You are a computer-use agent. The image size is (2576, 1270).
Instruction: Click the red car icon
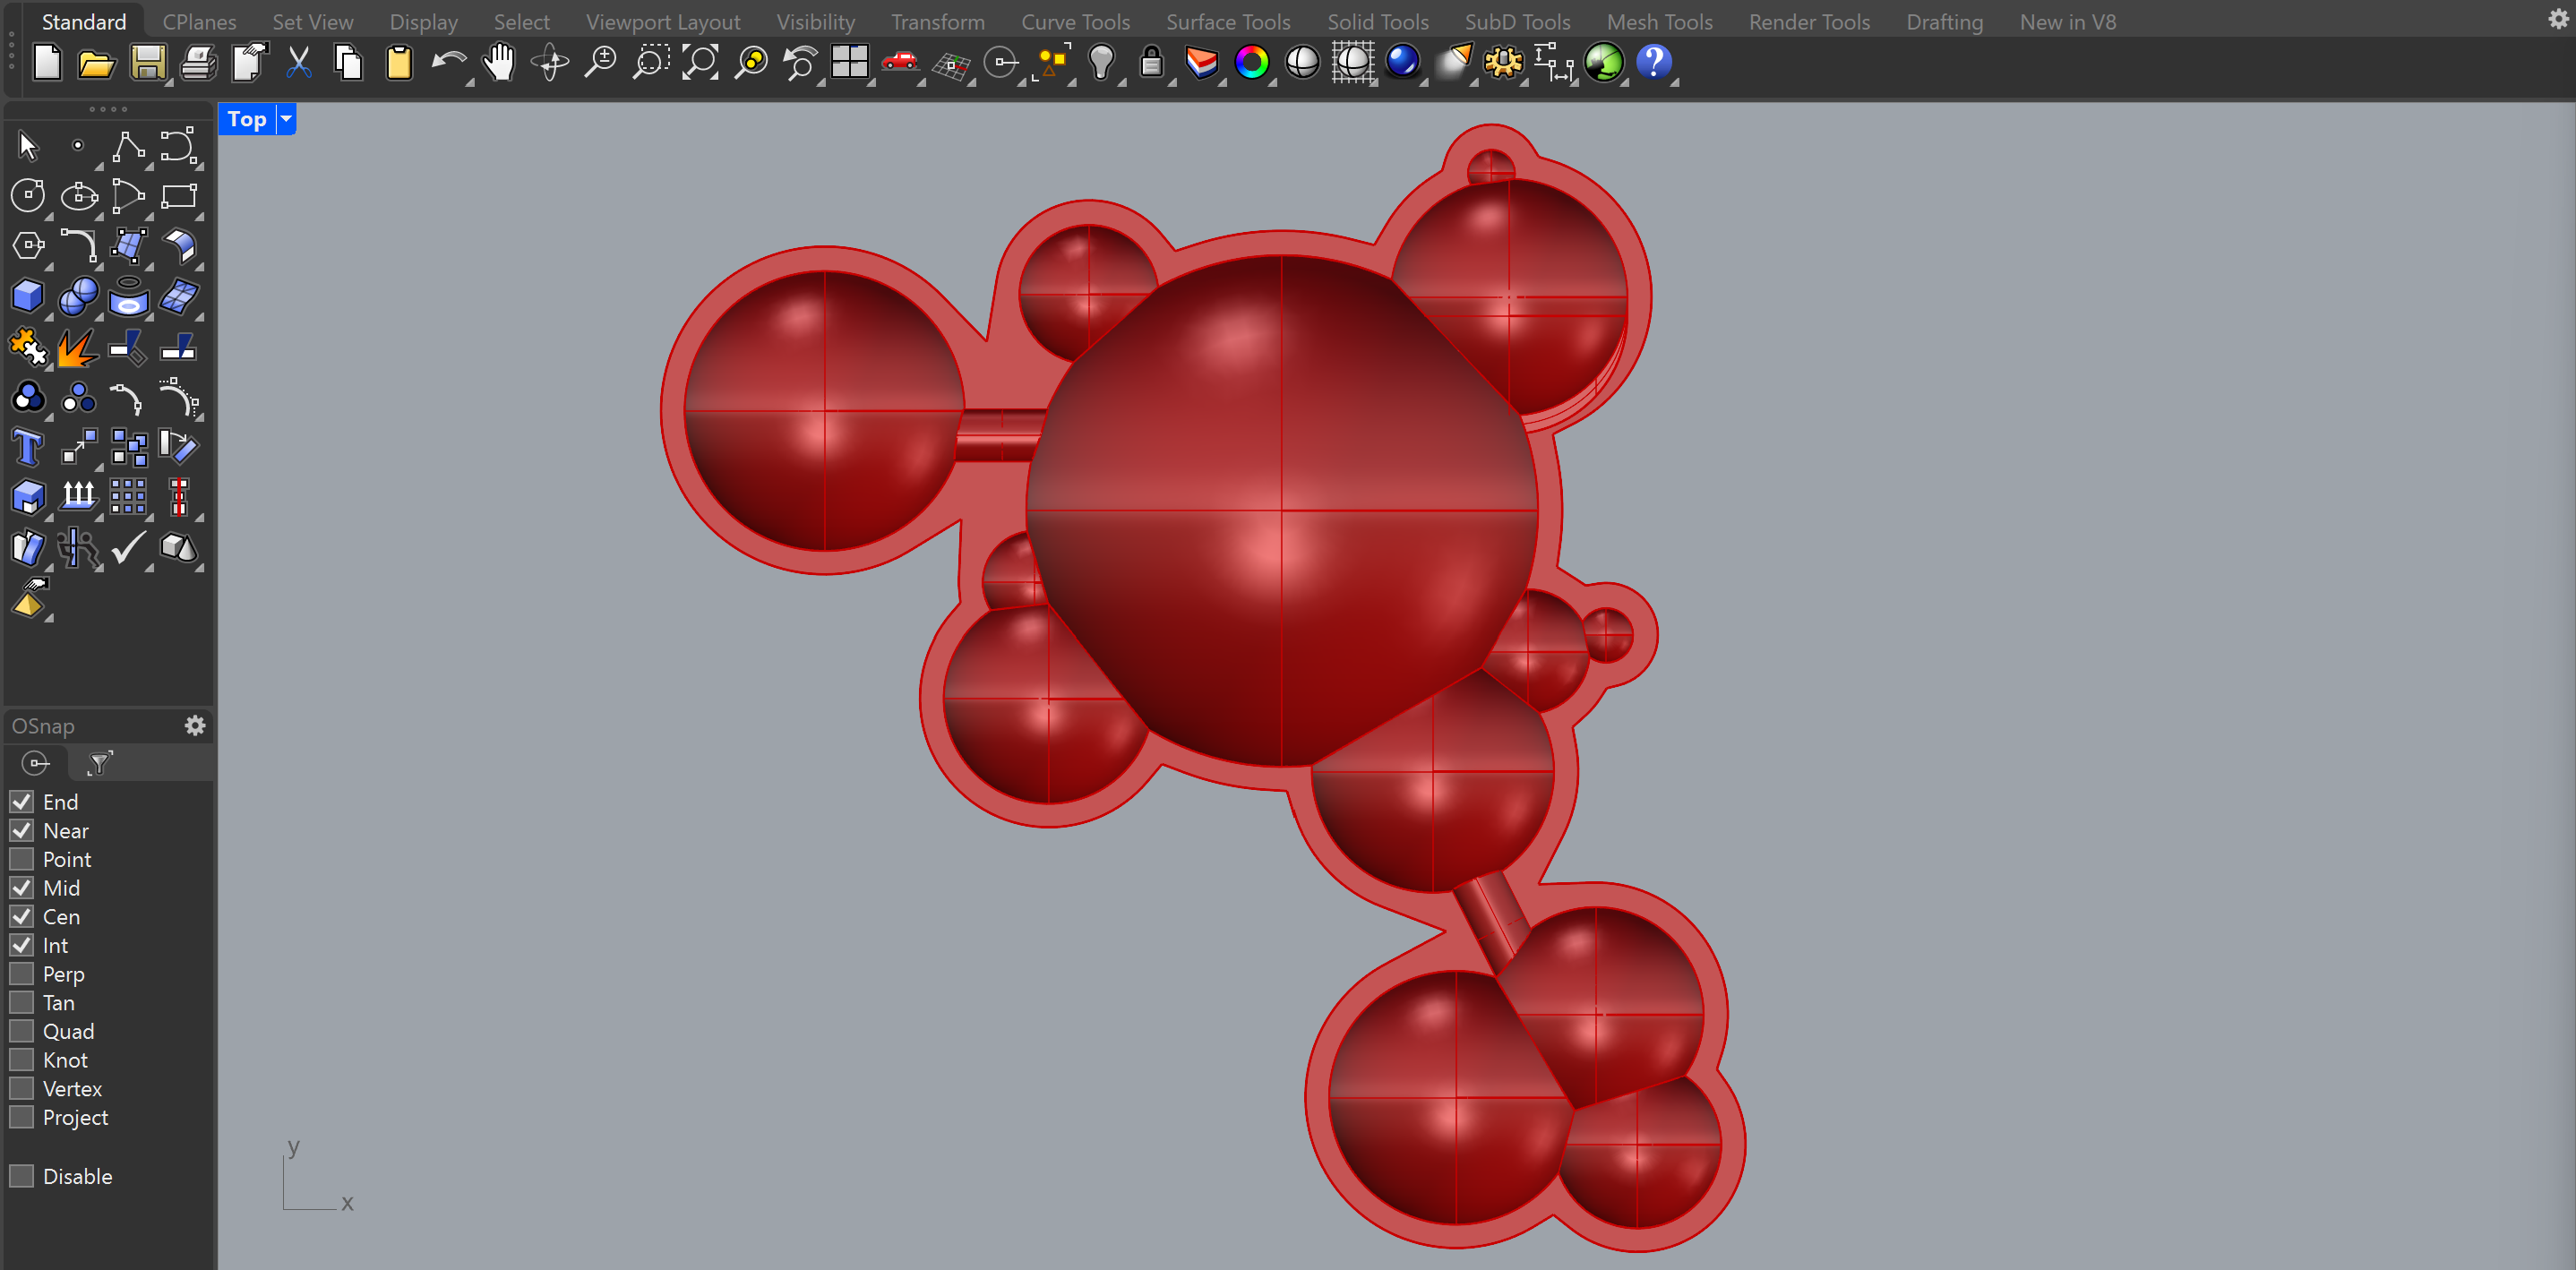(900, 62)
